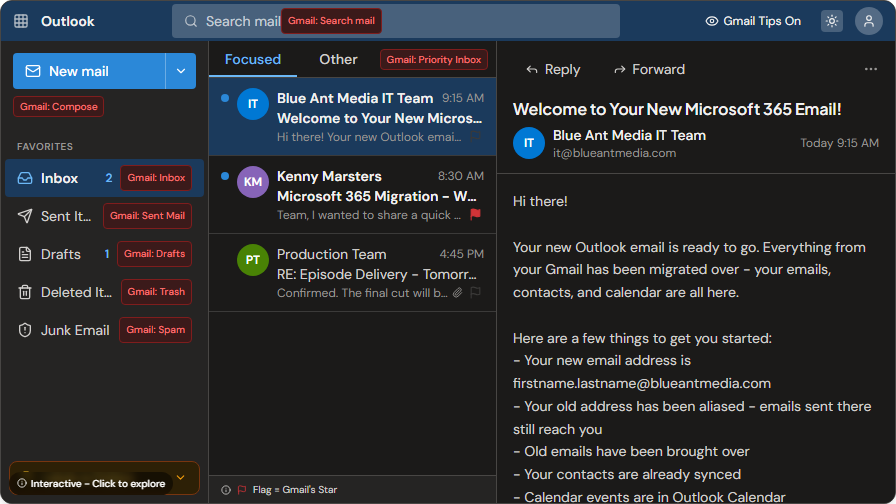The width and height of the screenshot is (896, 504).
Task: Open the Inbox folder
Action: [104, 178]
